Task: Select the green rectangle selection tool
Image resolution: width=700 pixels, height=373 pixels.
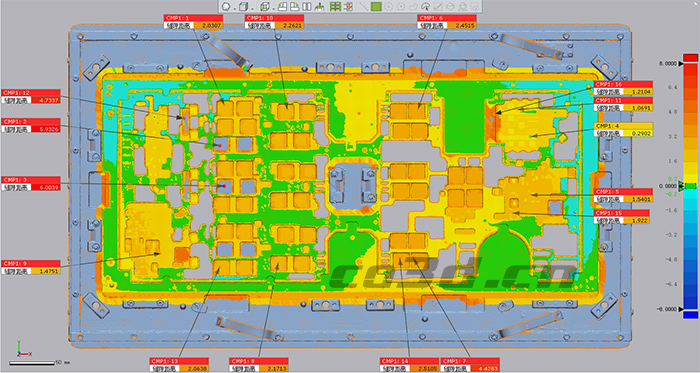Action: (376, 6)
